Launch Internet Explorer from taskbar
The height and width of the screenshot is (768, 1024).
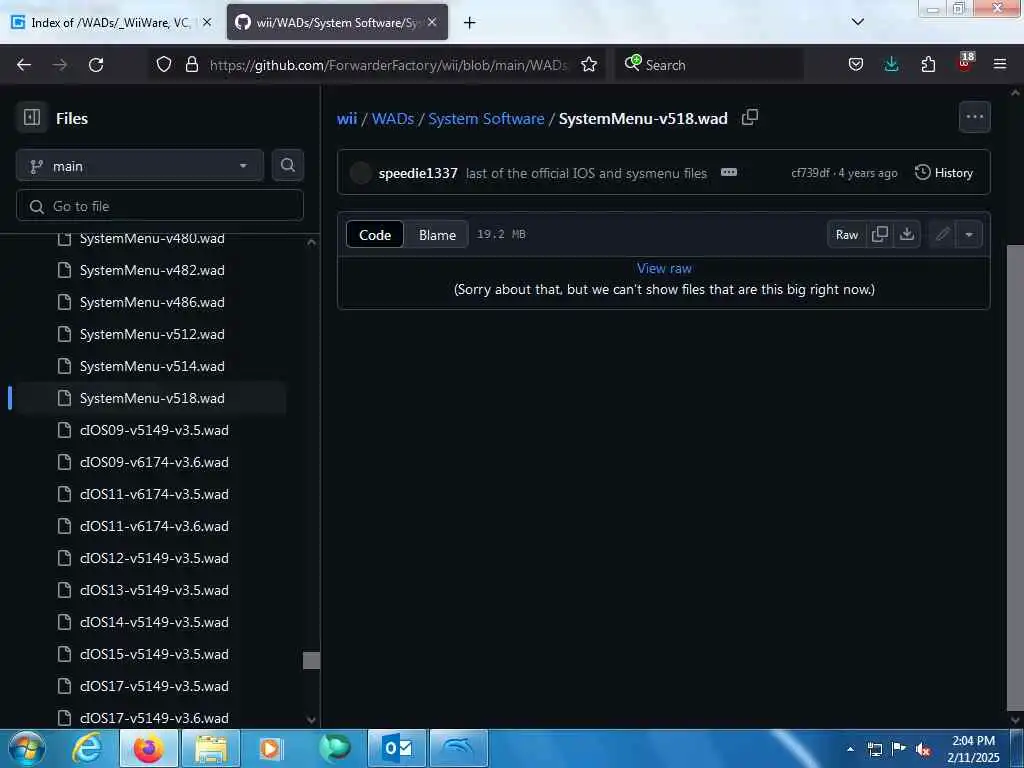point(86,748)
